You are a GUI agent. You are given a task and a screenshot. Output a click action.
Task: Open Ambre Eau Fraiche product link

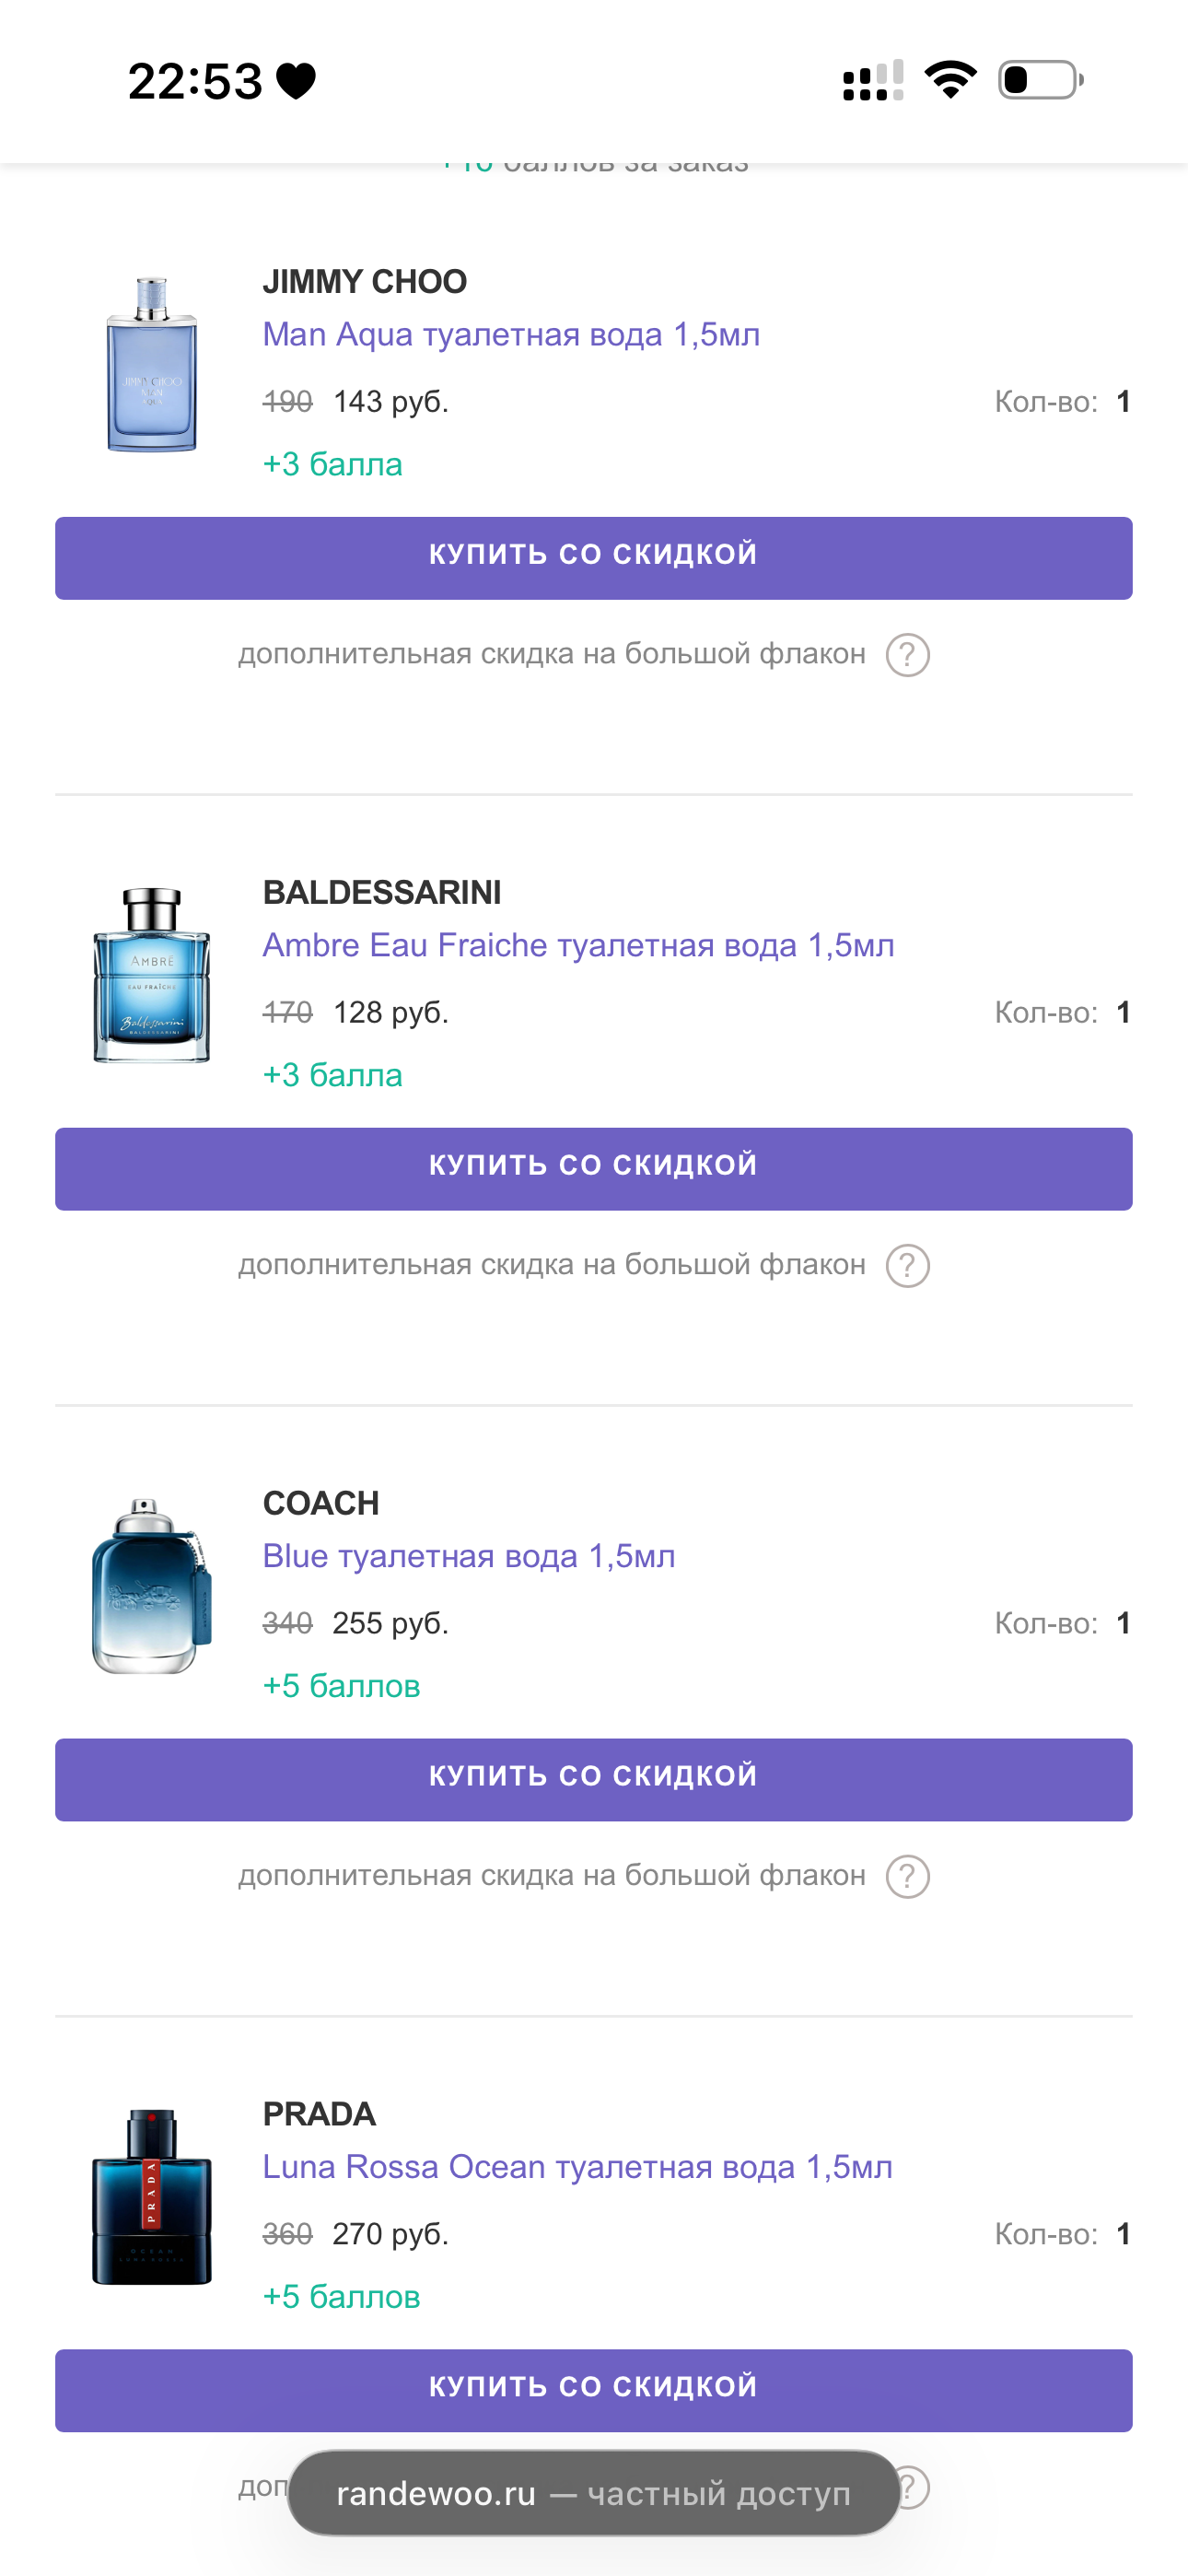click(578, 945)
